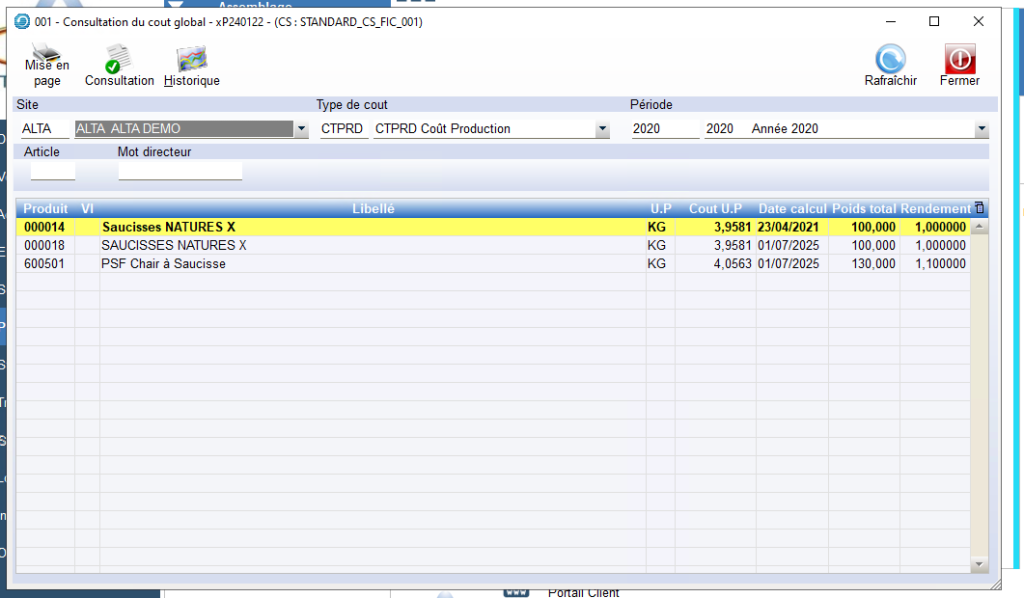
Task: Sort by the Cout U.P column header
Action: (715, 208)
